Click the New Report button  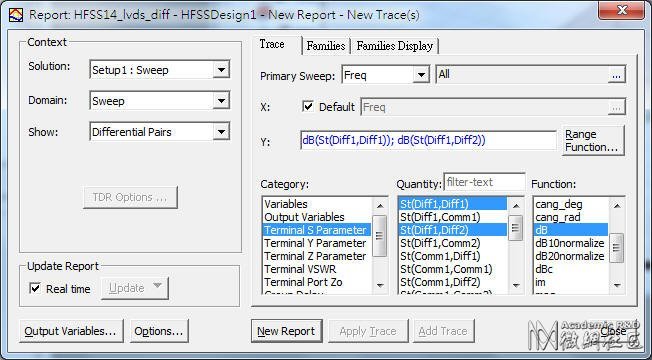(x=286, y=331)
